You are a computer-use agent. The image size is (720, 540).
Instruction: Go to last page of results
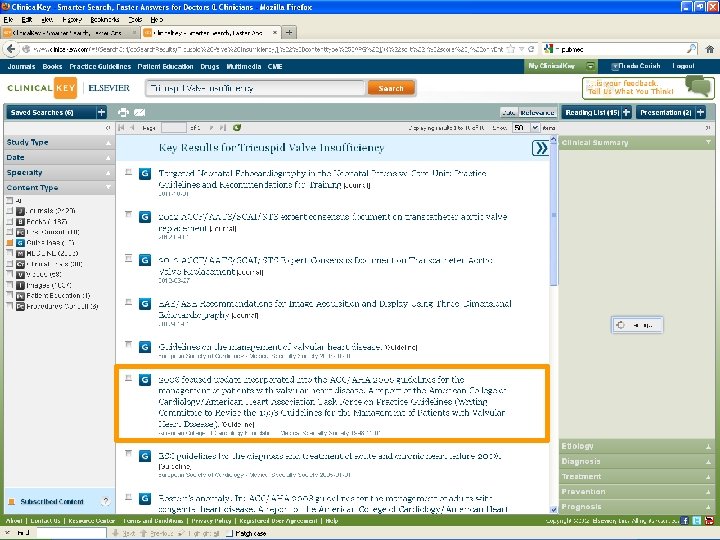pos(223,128)
